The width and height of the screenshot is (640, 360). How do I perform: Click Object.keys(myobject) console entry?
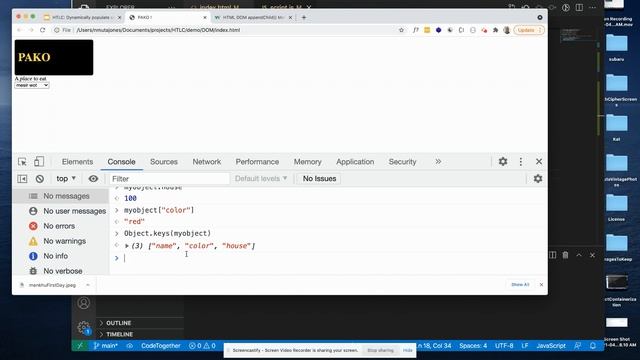[x=167, y=233]
